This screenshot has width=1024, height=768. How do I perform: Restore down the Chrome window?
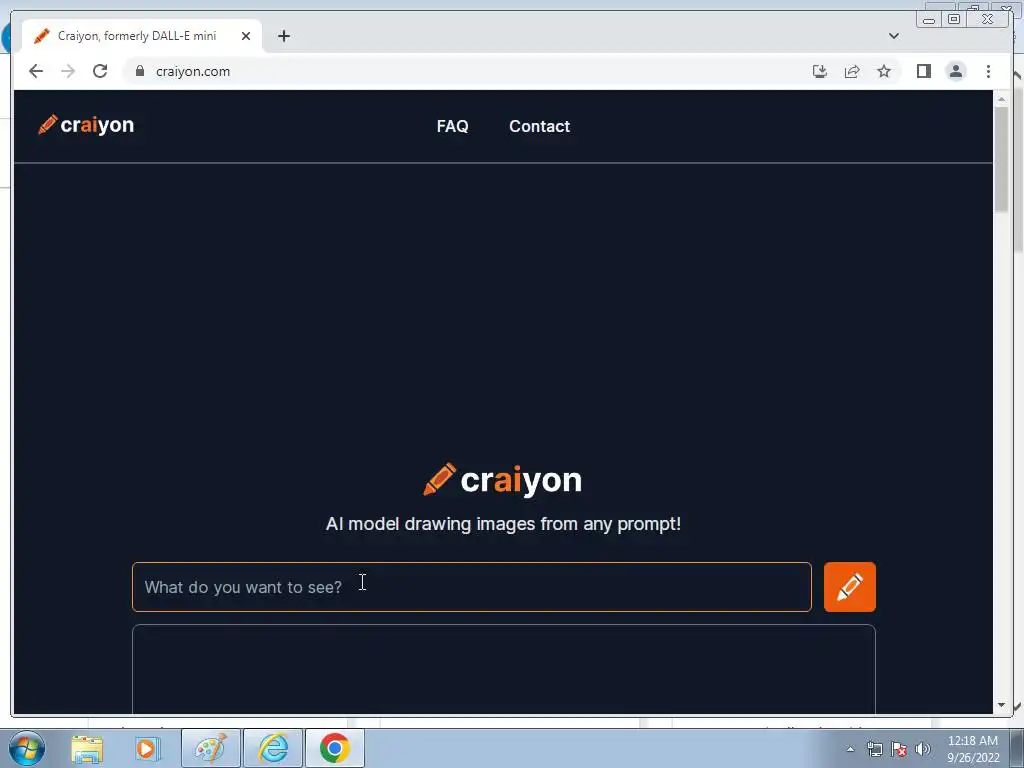click(953, 19)
